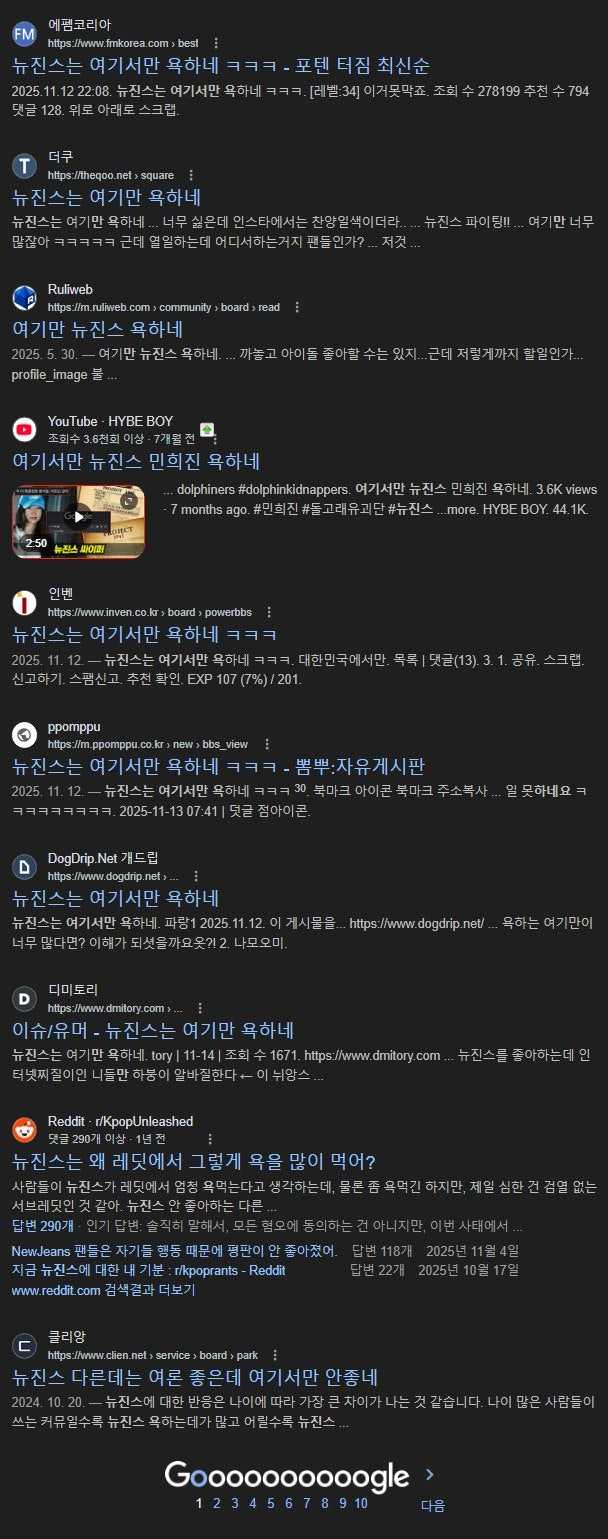Open three-dot menu beside theqoo URL
Viewport: 608px width, 1539px height.
[192, 175]
